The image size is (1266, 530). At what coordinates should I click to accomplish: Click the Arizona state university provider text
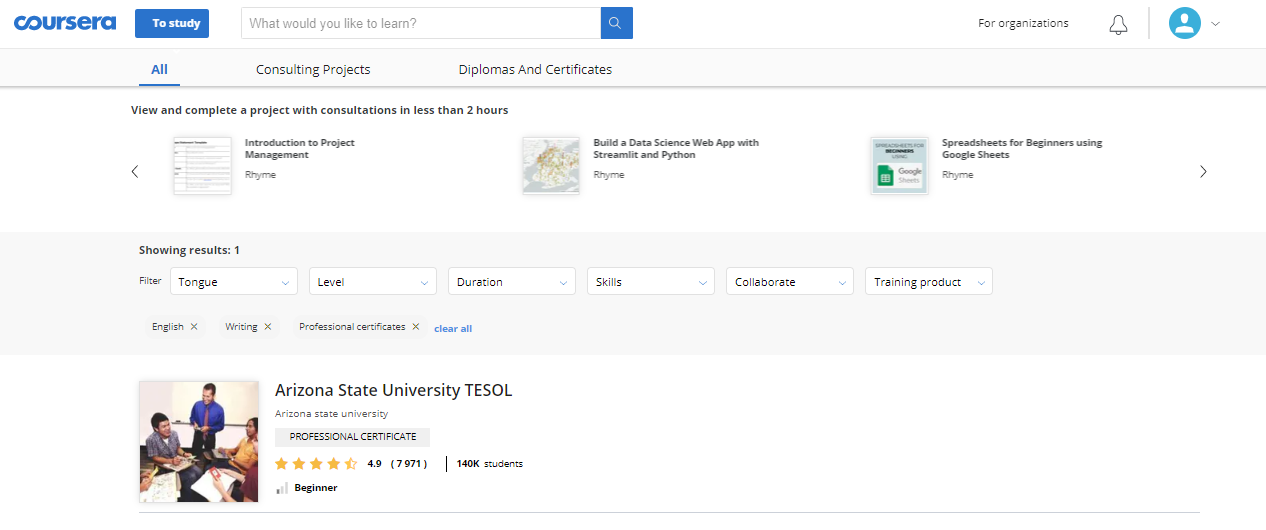pos(332,413)
